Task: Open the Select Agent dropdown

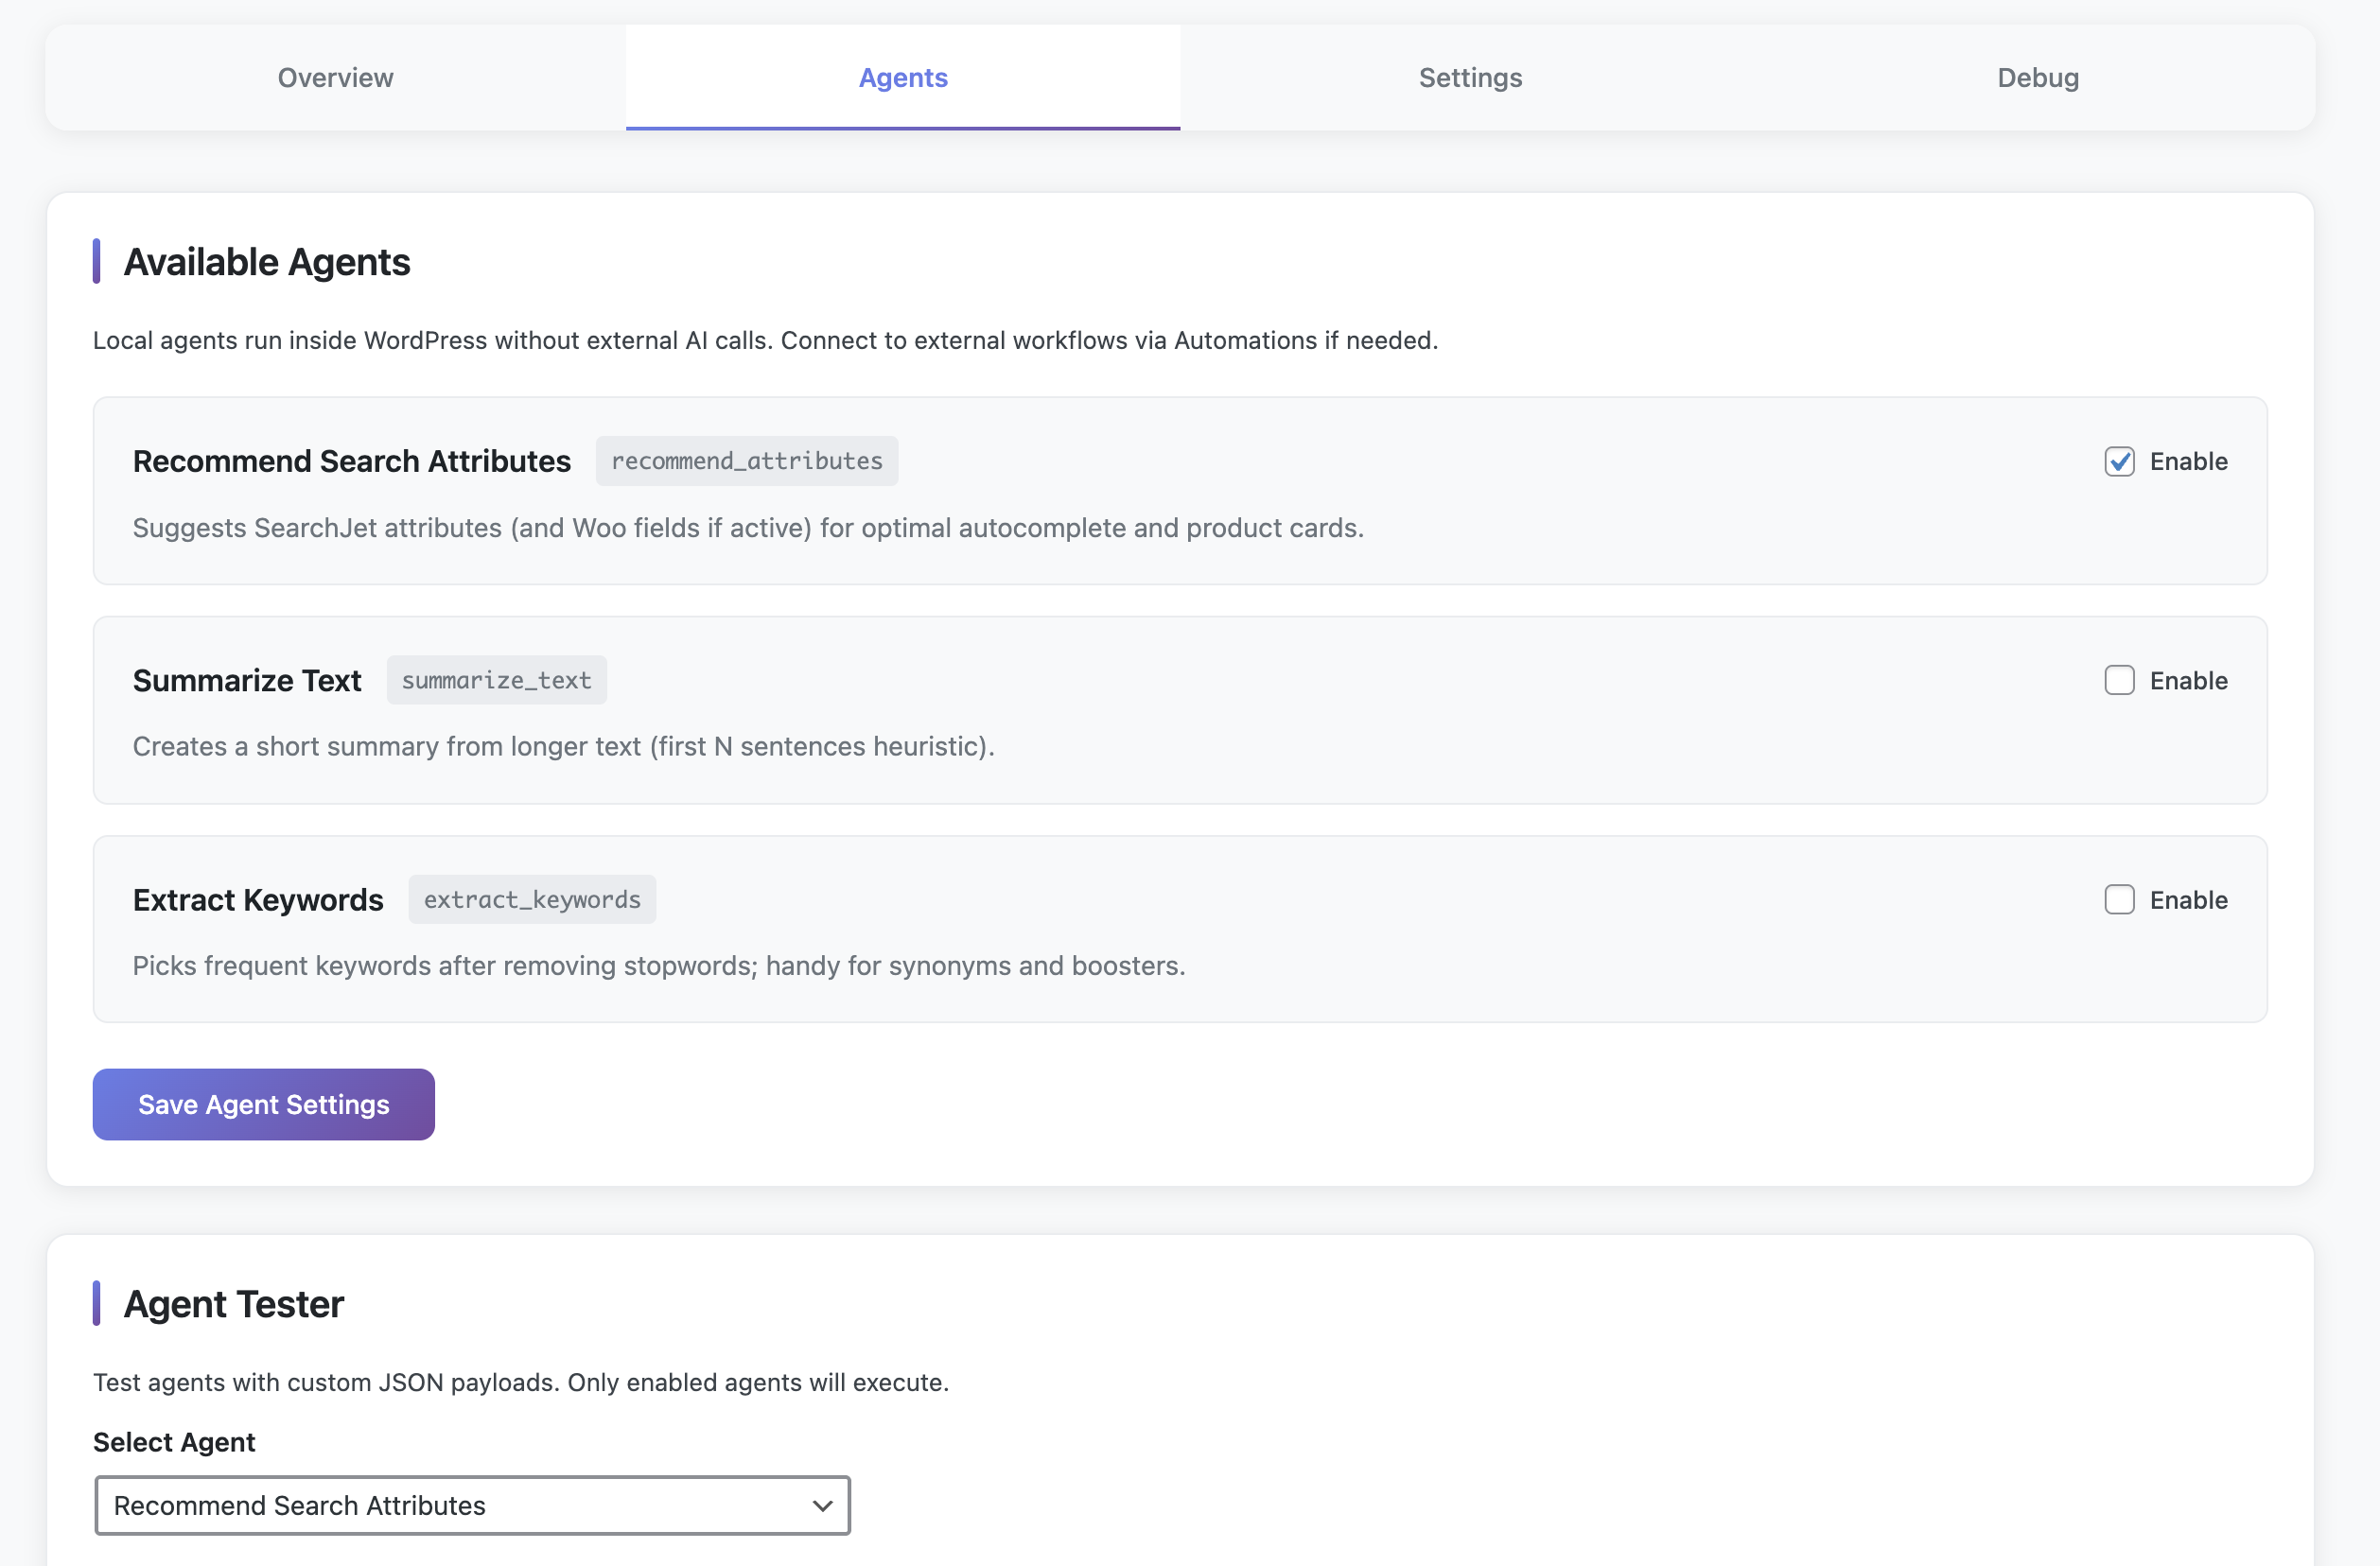Action: (x=472, y=1505)
